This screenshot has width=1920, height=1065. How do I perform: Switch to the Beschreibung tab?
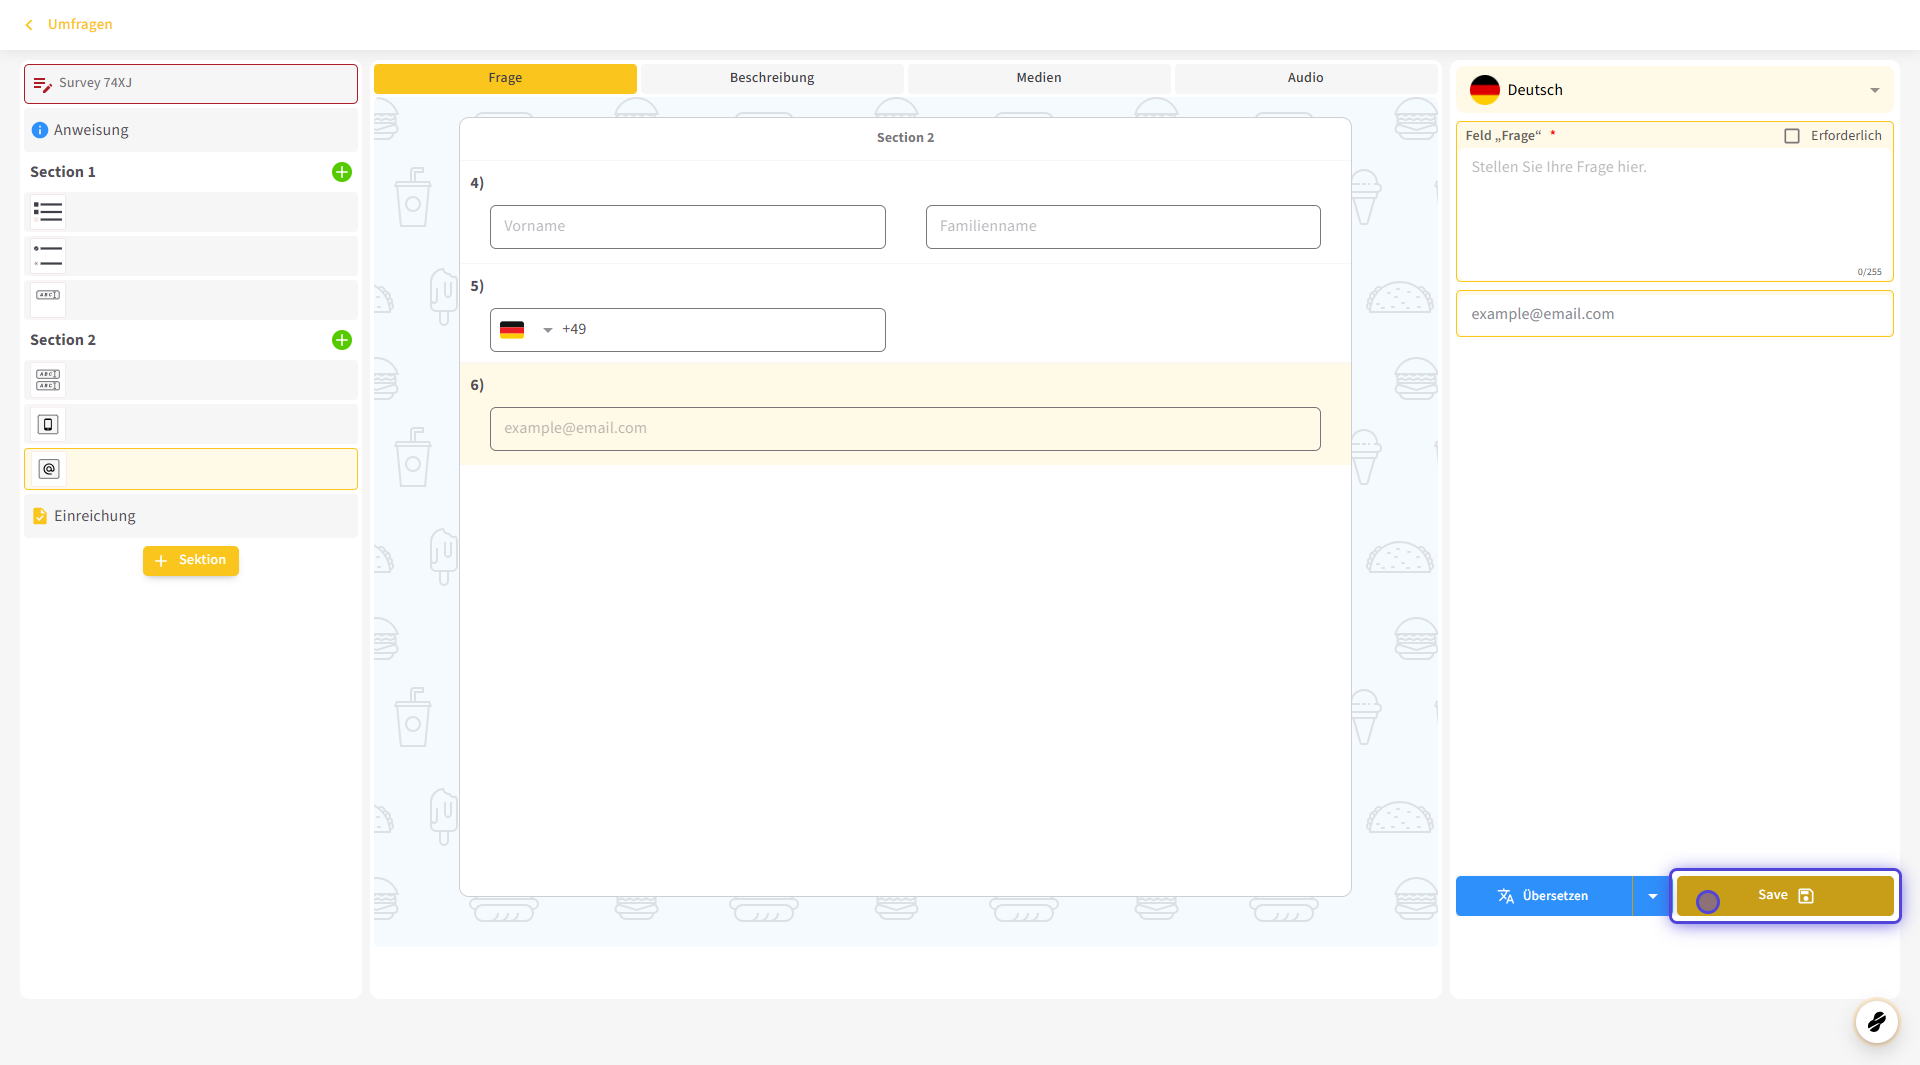[771, 78]
